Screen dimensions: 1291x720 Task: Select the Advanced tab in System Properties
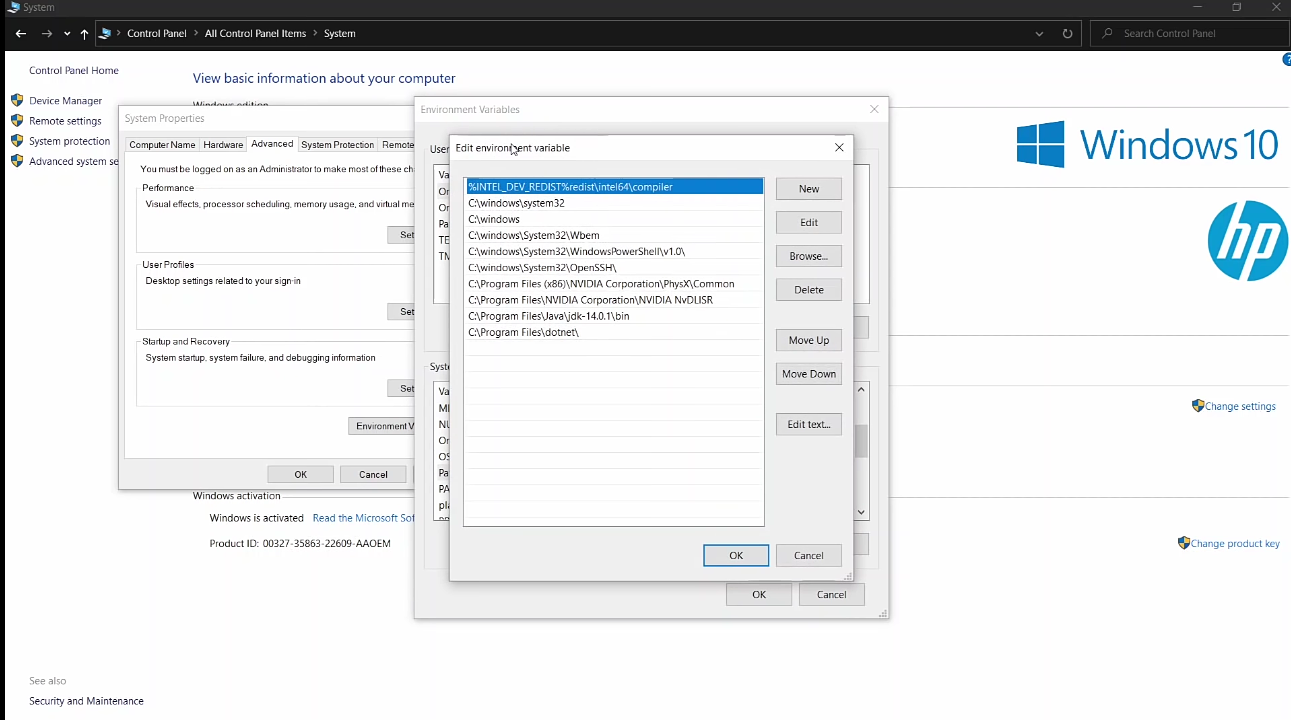tap(272, 144)
